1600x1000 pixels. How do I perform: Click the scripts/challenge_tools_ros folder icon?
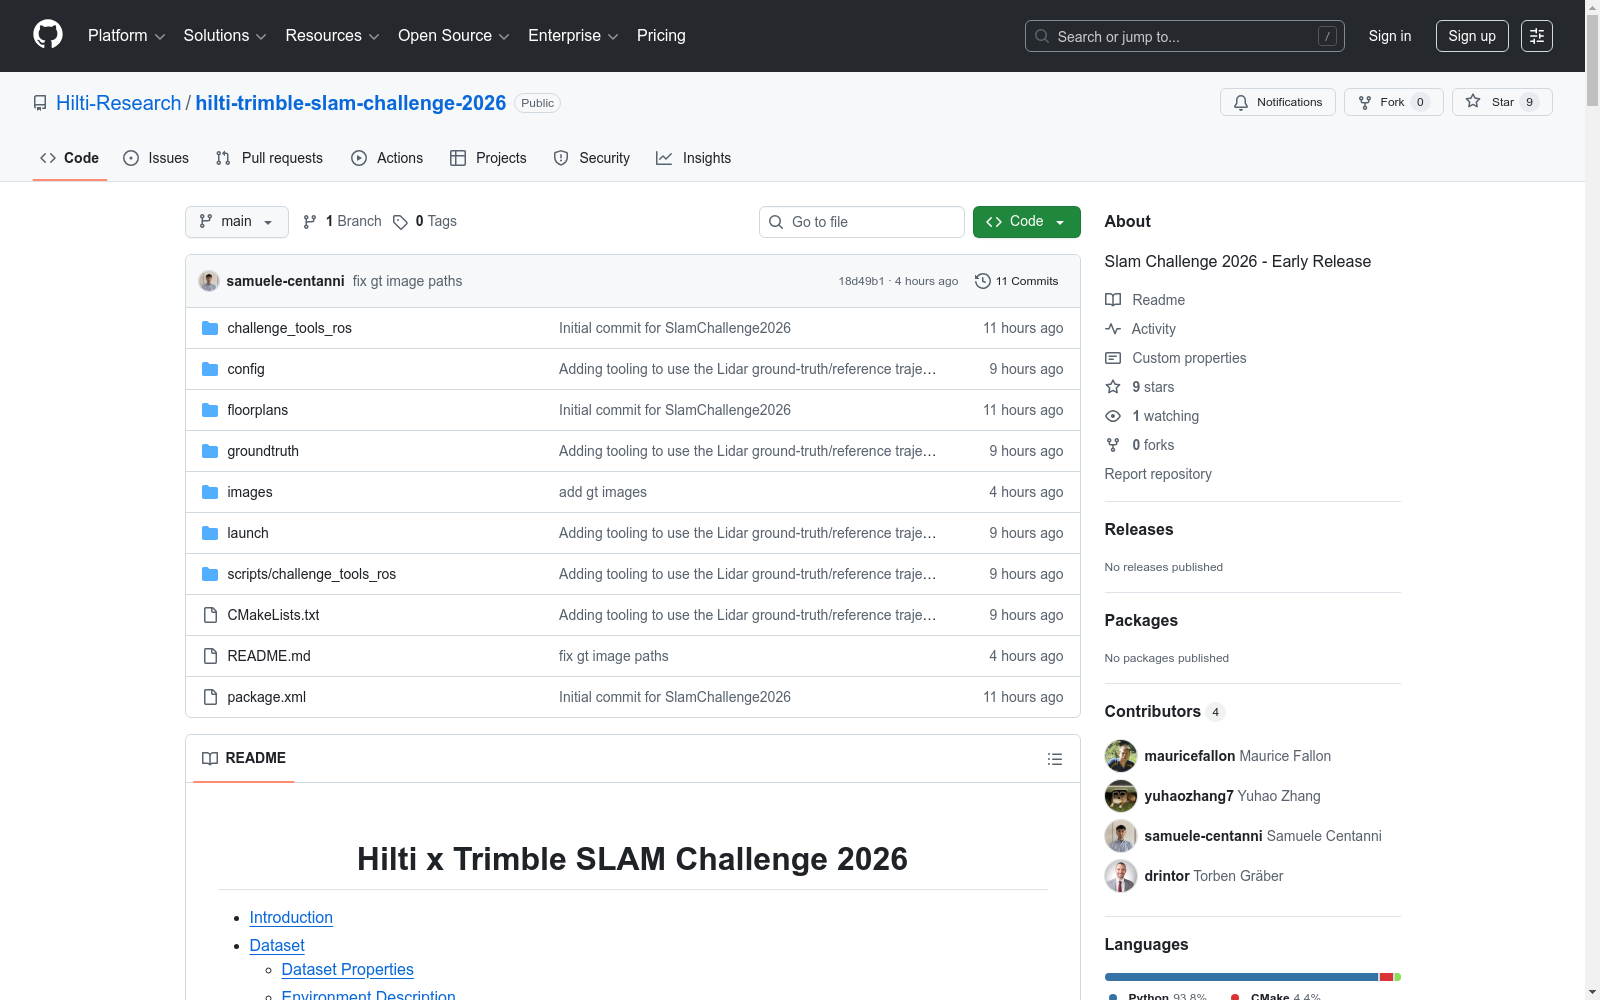point(210,574)
